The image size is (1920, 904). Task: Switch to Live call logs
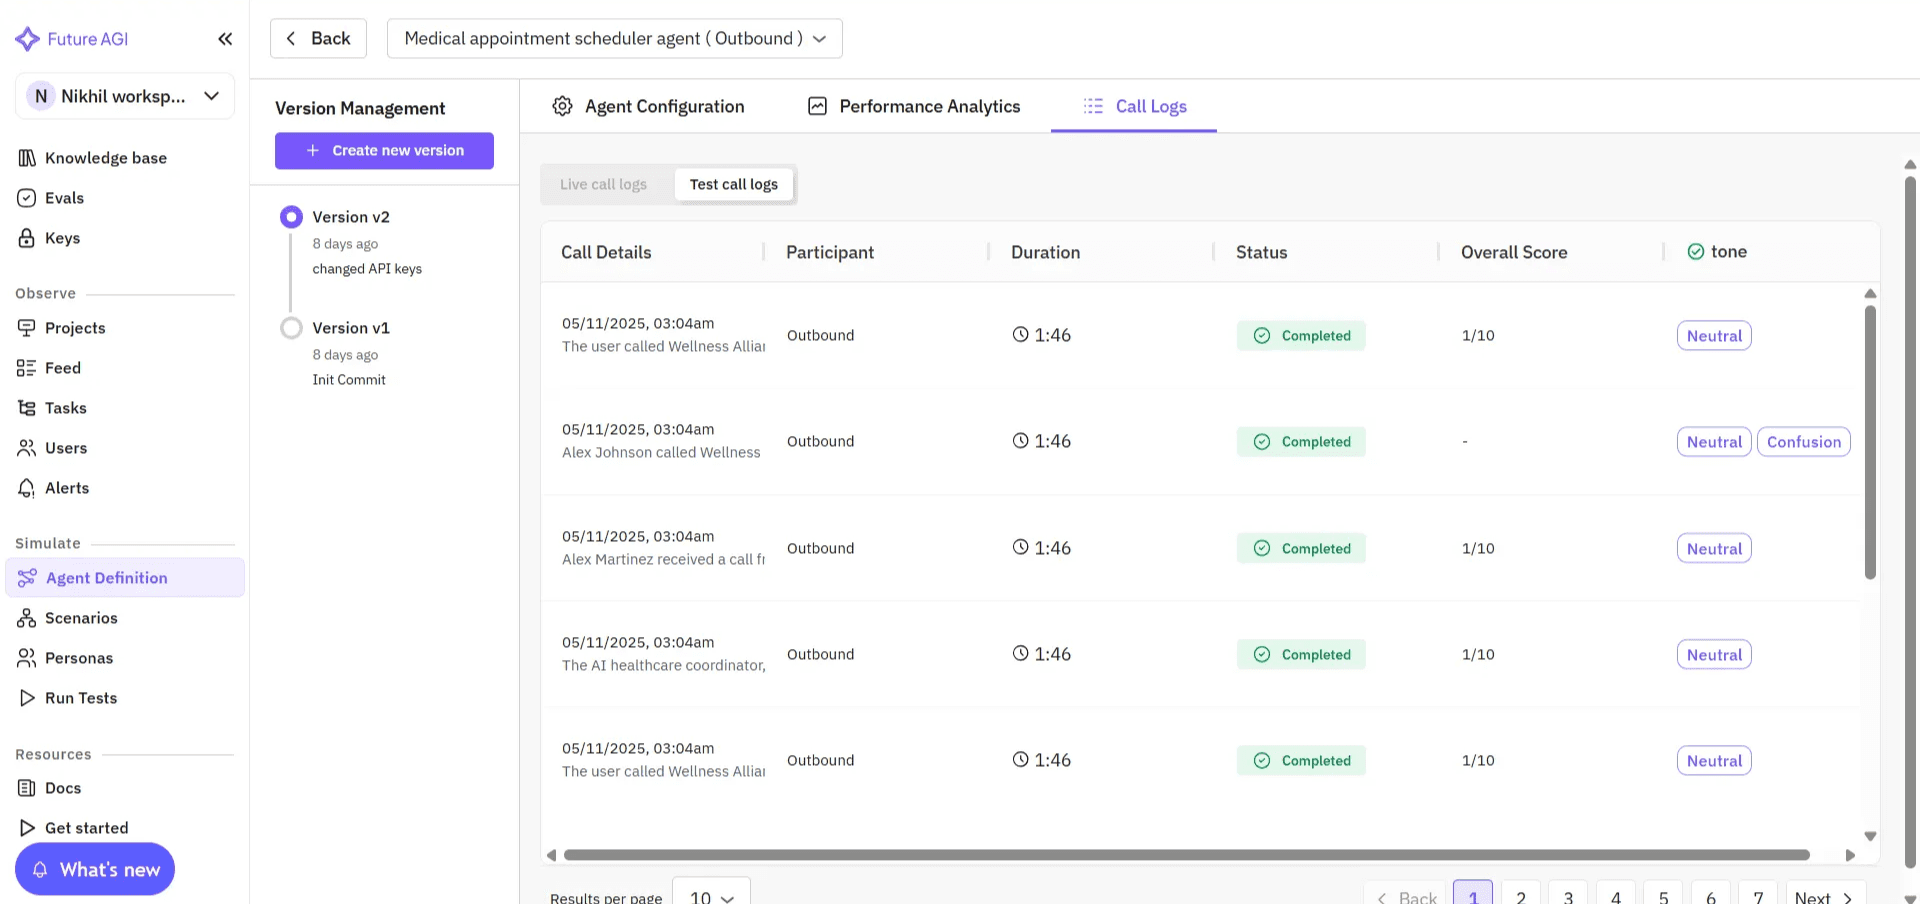click(x=603, y=184)
